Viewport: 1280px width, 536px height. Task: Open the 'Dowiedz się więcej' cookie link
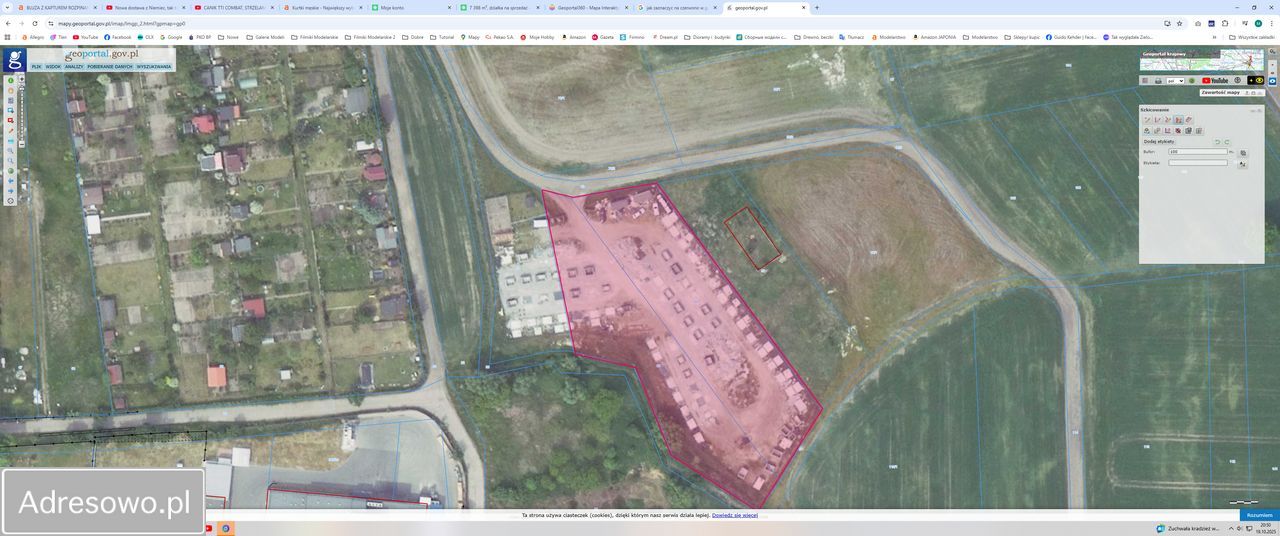click(x=735, y=515)
